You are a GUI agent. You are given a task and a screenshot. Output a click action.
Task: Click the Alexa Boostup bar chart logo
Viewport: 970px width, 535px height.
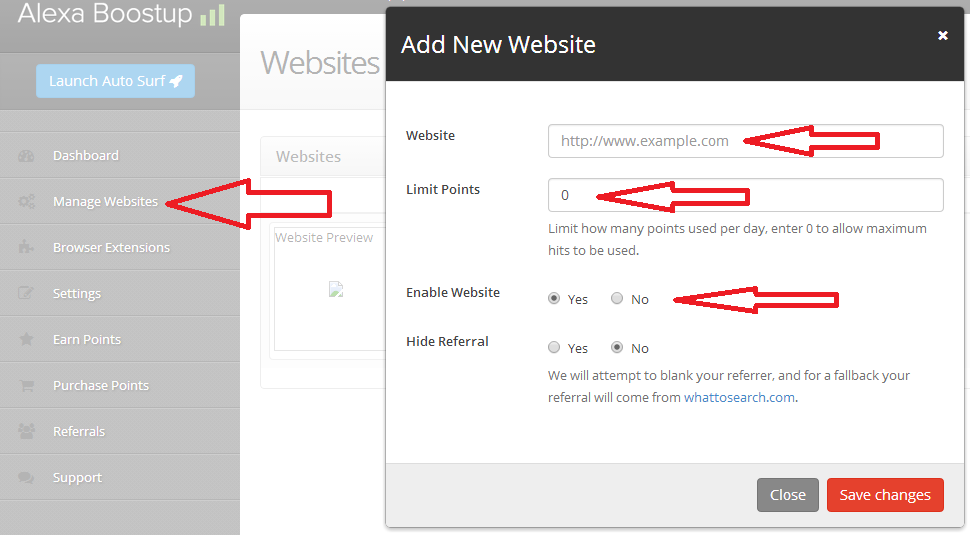click(x=212, y=15)
